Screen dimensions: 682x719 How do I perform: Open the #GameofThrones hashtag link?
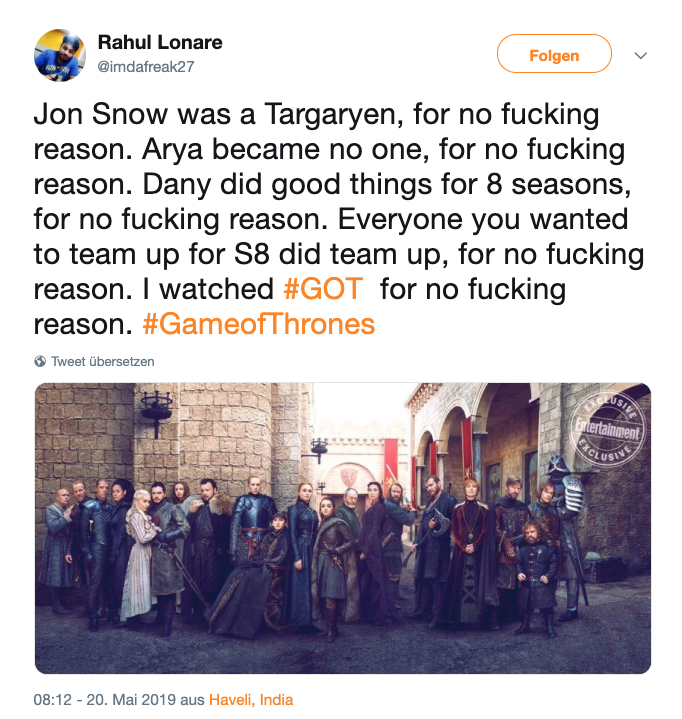point(259,324)
